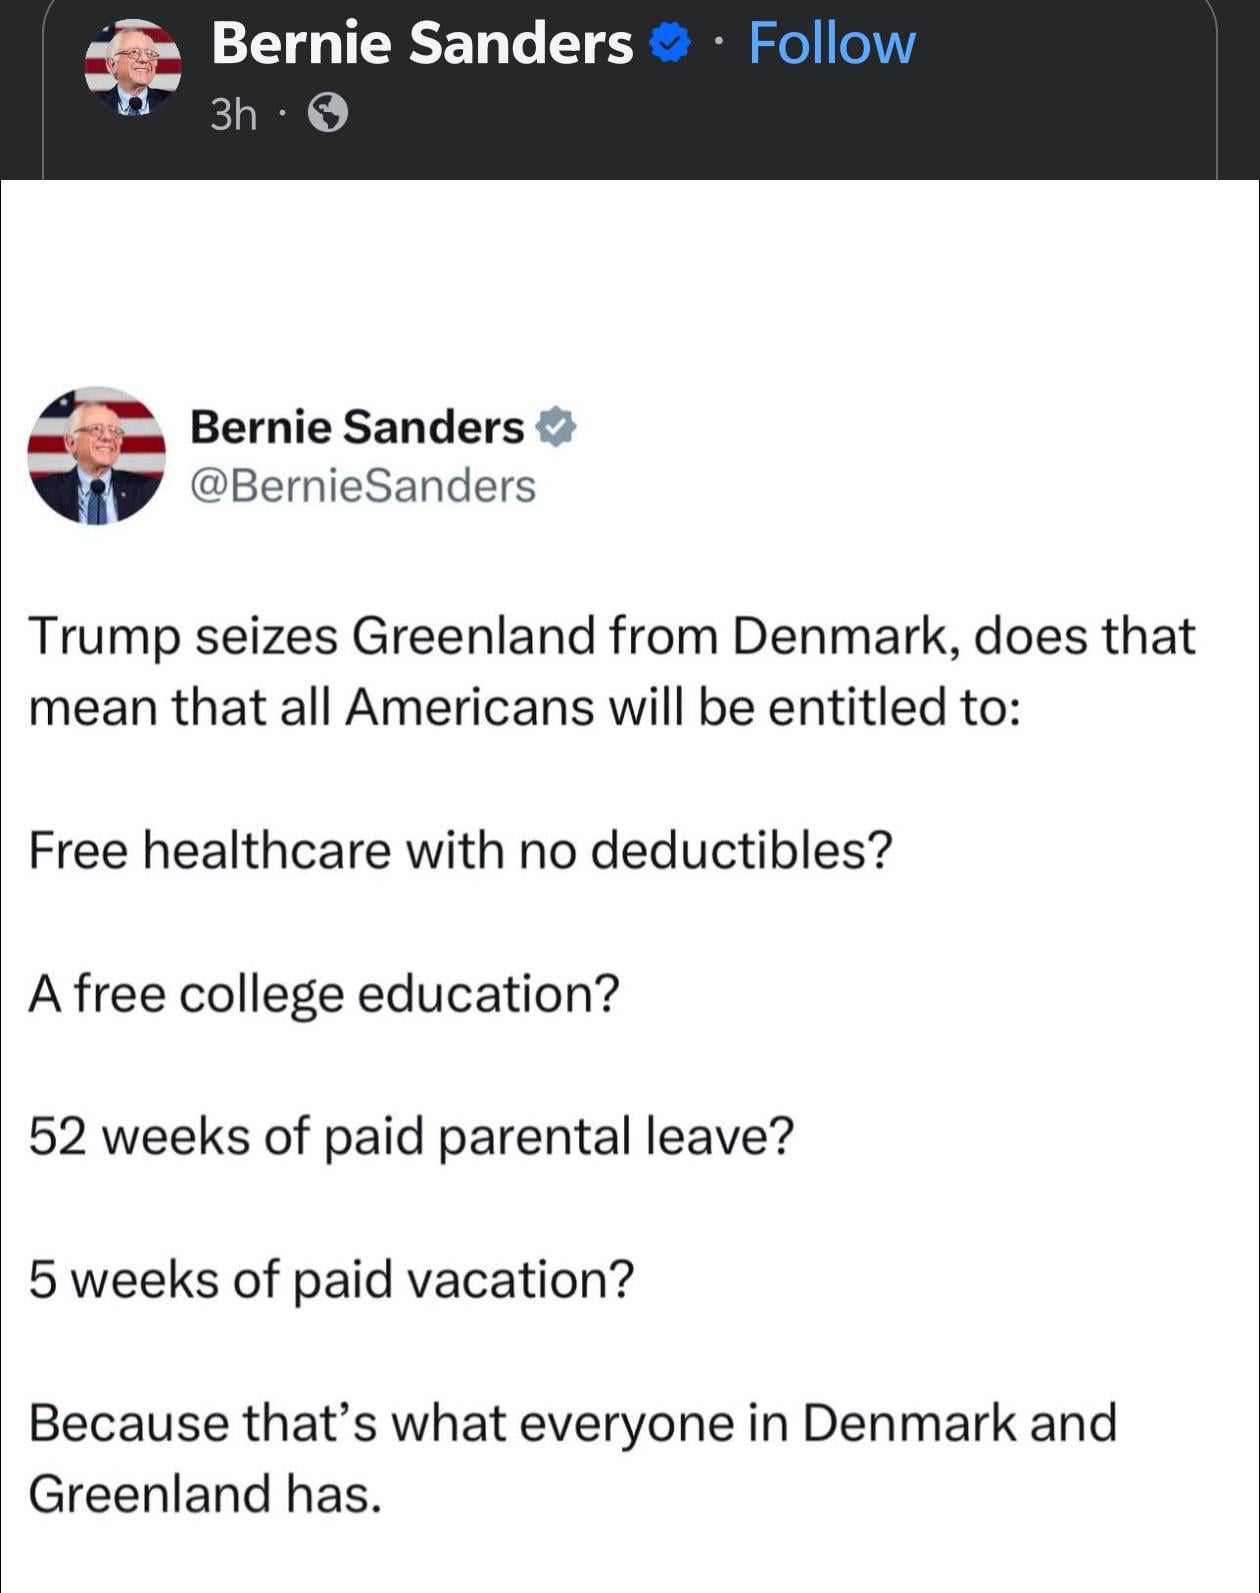Click 'Free healthcare with no deductibles?' text
The image size is (1260, 1593).
point(460,851)
